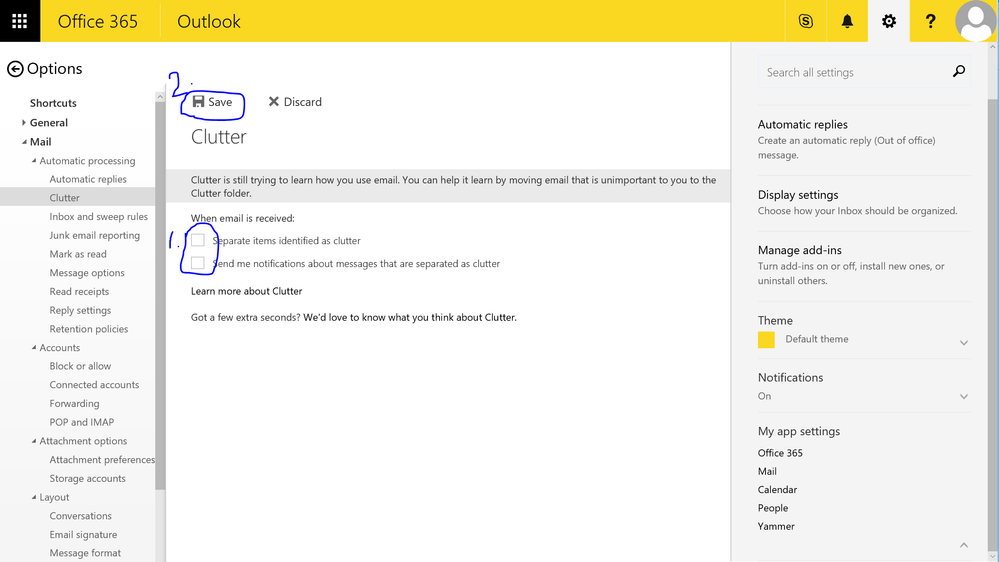Expand the General section
Image resolution: width=999 pixels, height=562 pixels.
[24, 122]
